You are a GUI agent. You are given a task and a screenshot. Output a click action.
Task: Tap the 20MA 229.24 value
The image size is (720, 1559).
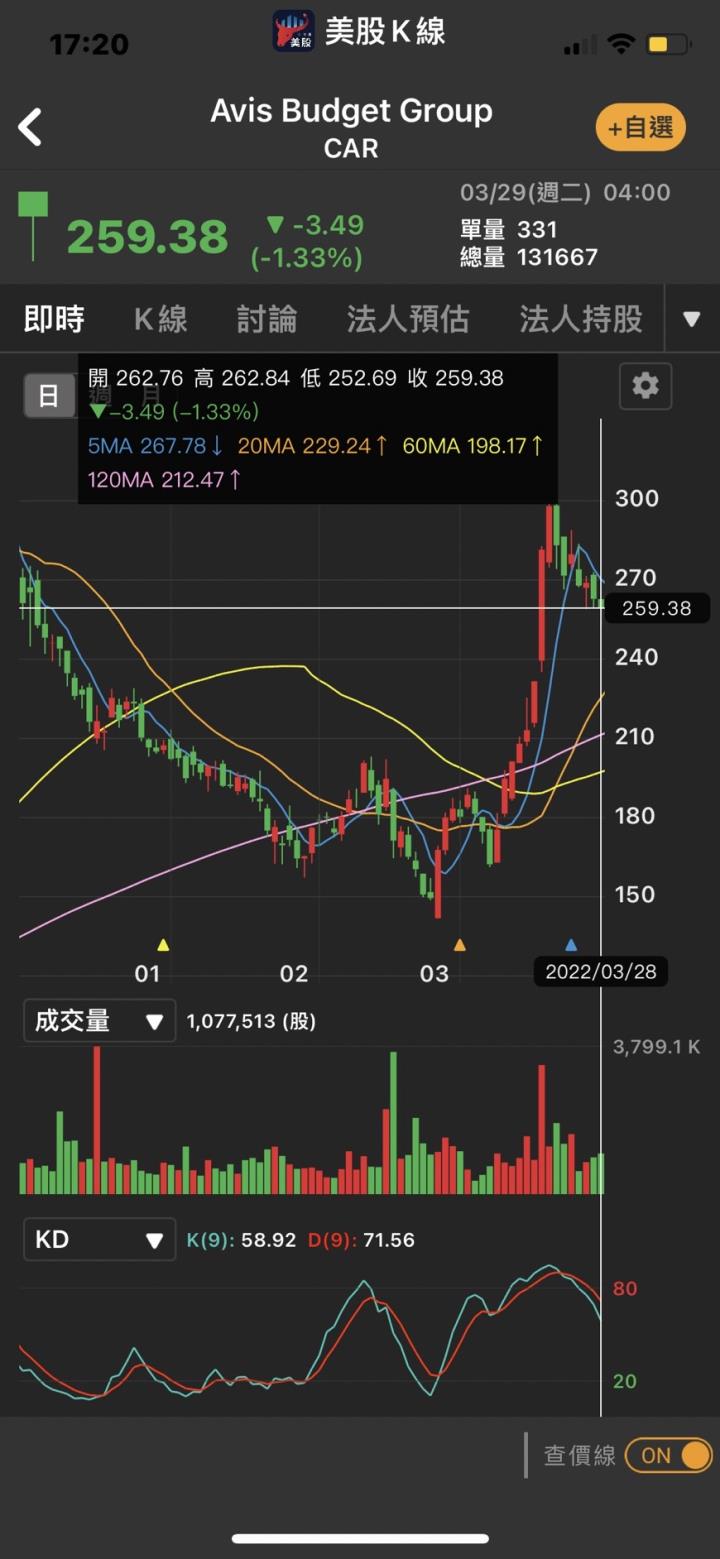pyautogui.click(x=313, y=446)
